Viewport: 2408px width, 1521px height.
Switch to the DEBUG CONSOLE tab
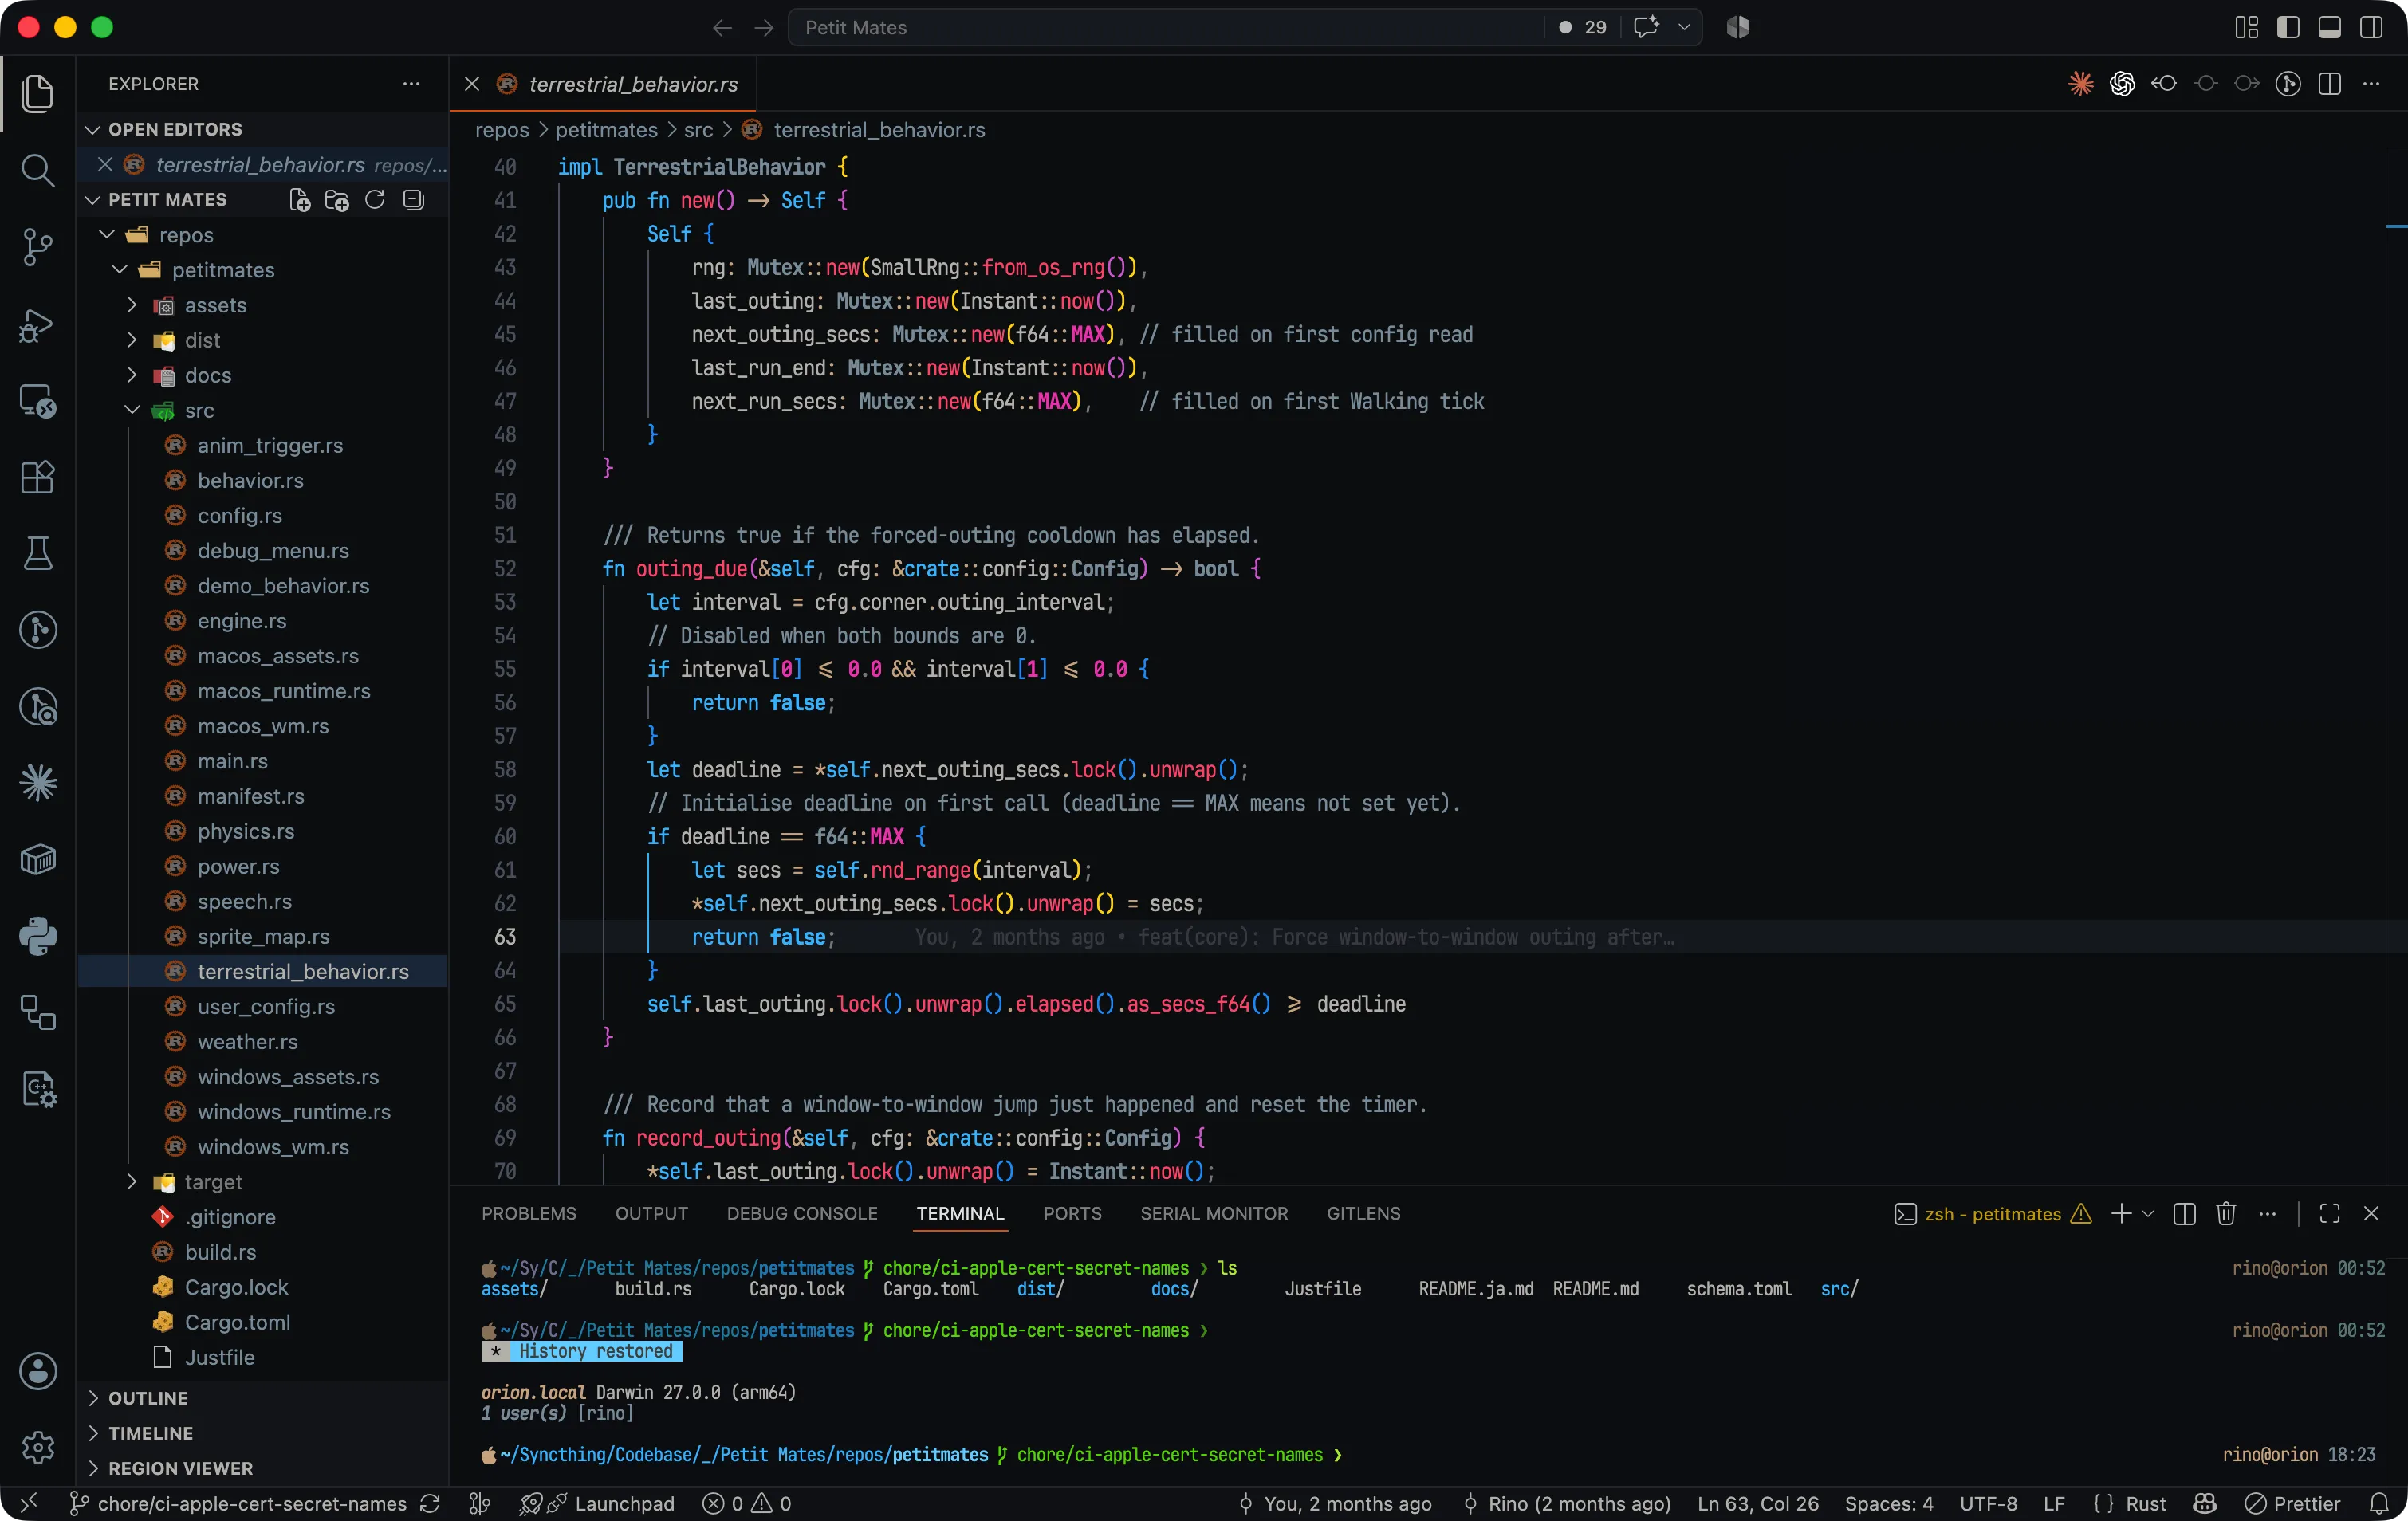802,1213
